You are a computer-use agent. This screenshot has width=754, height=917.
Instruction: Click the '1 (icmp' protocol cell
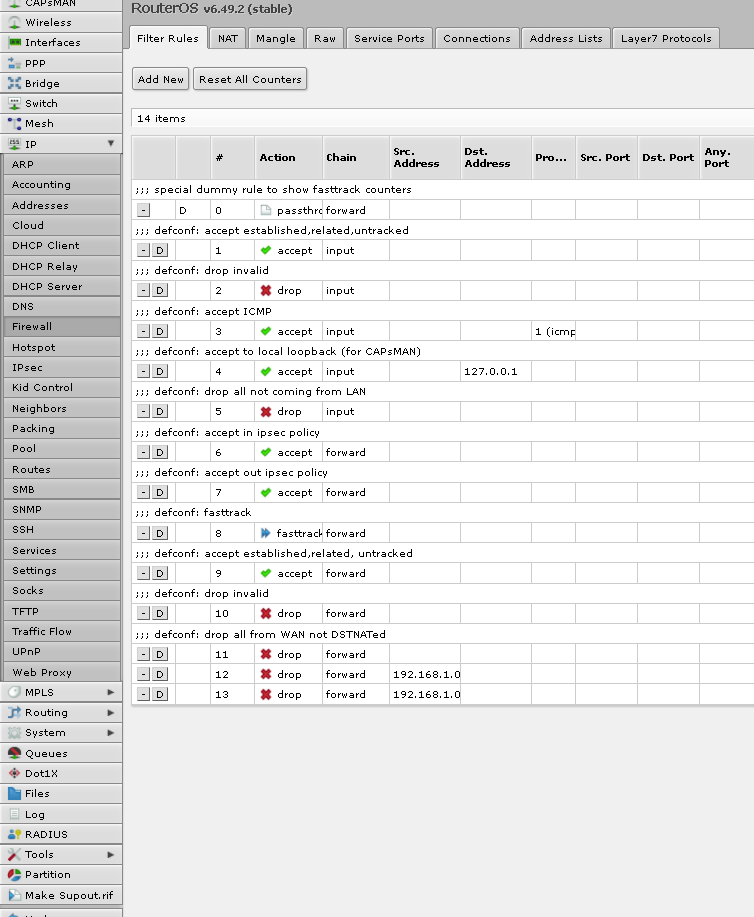tap(553, 332)
